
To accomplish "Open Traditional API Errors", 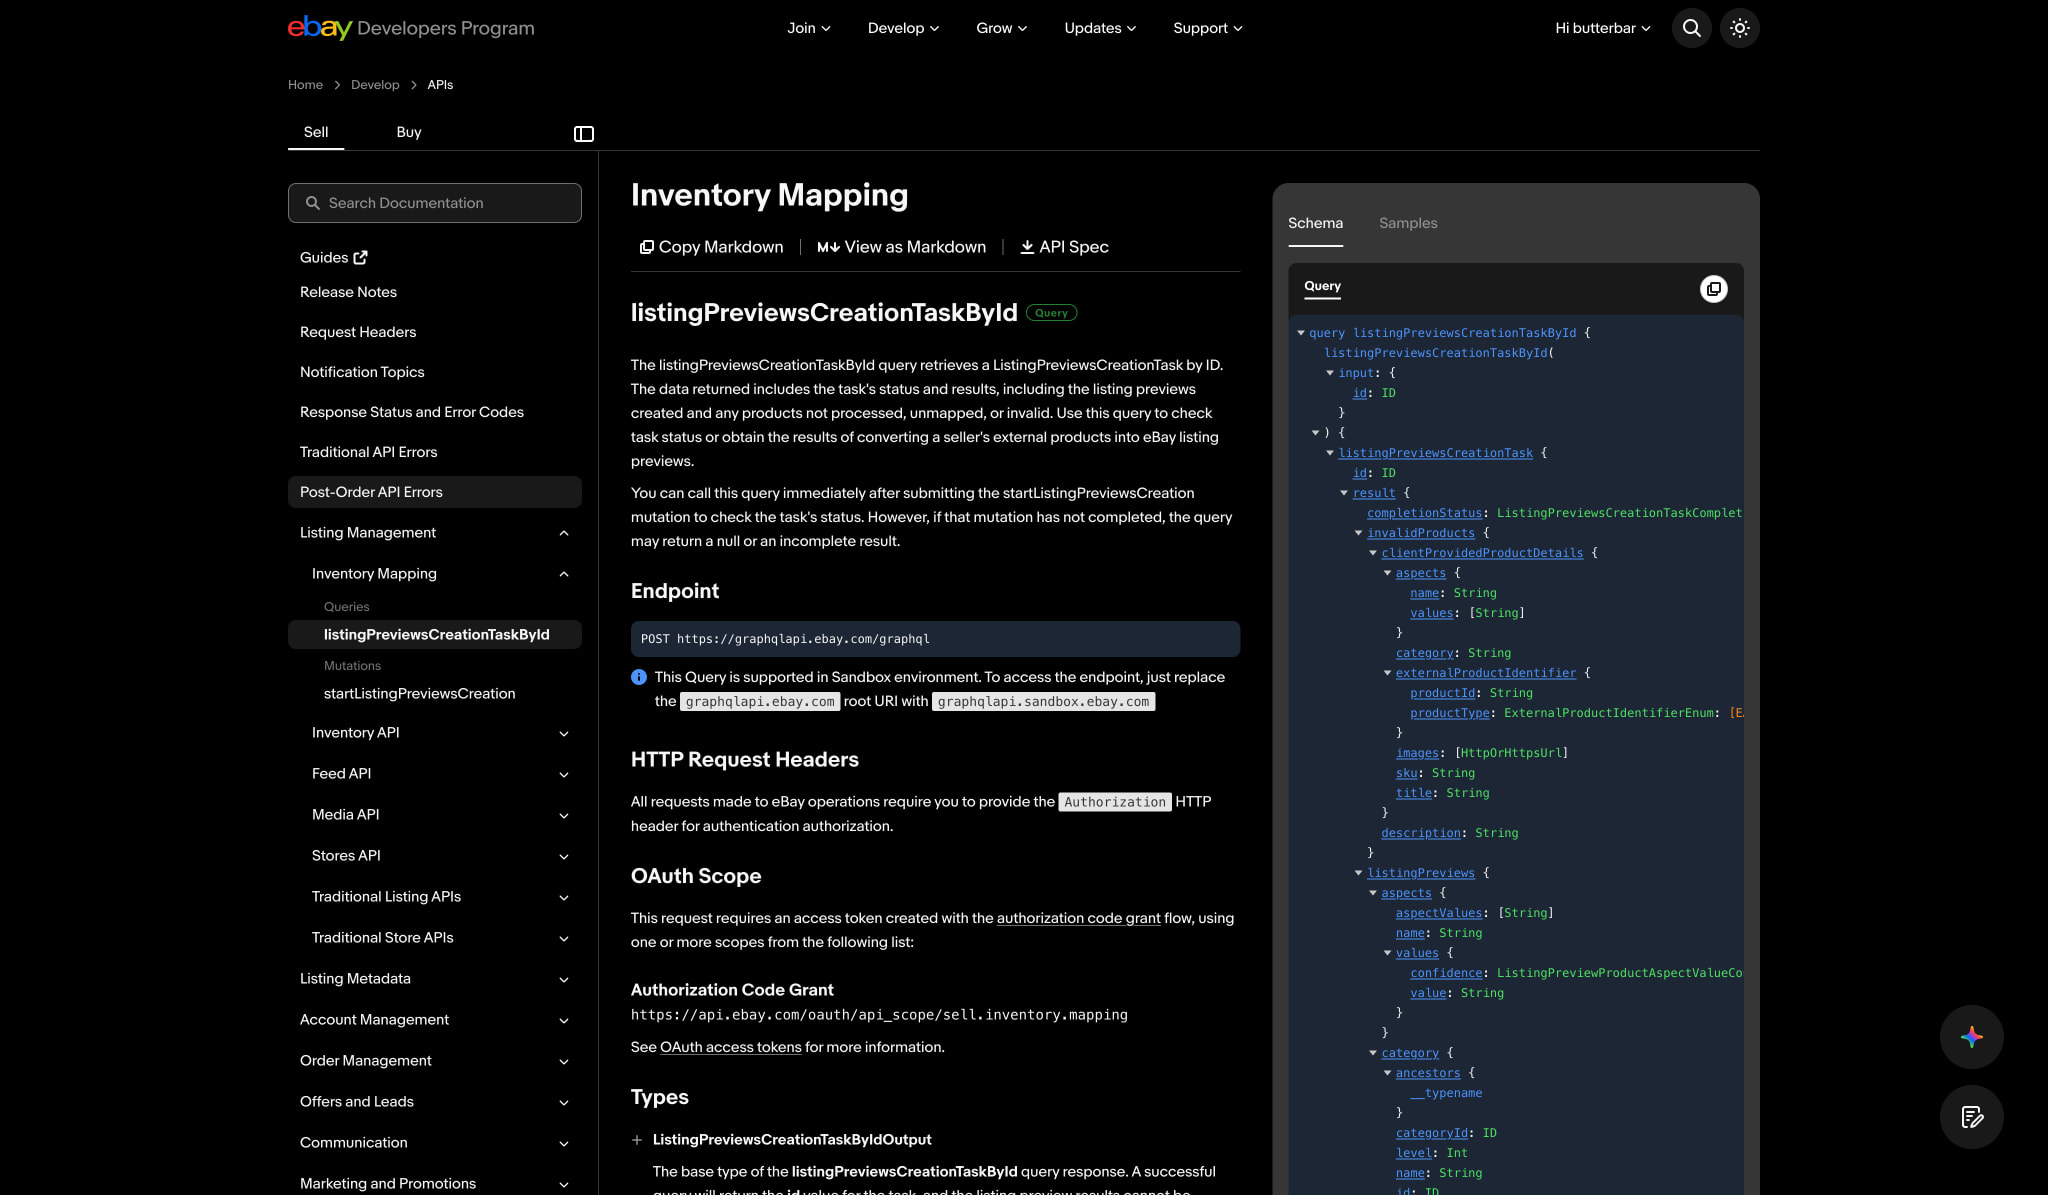I will tap(368, 452).
